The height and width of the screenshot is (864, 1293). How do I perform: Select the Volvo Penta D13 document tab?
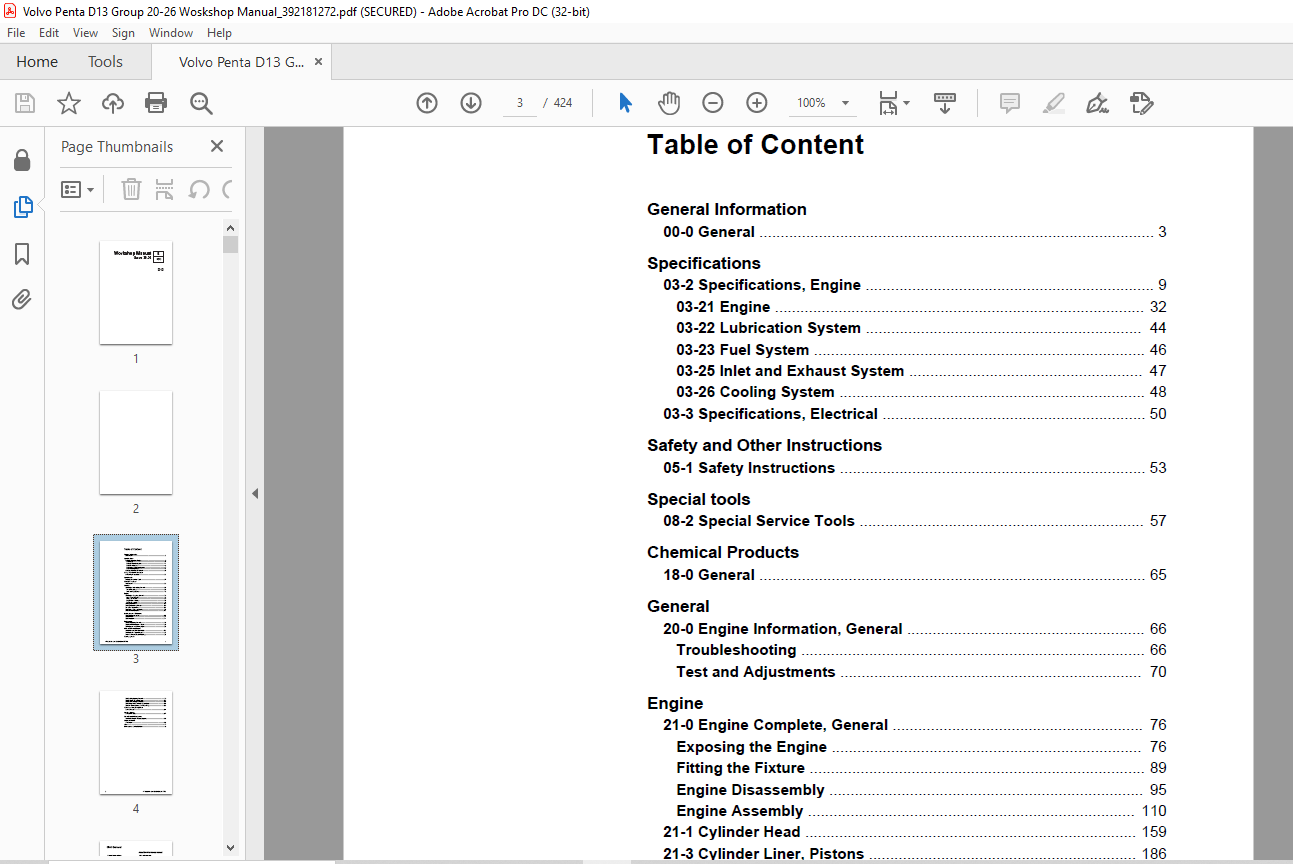(x=242, y=62)
